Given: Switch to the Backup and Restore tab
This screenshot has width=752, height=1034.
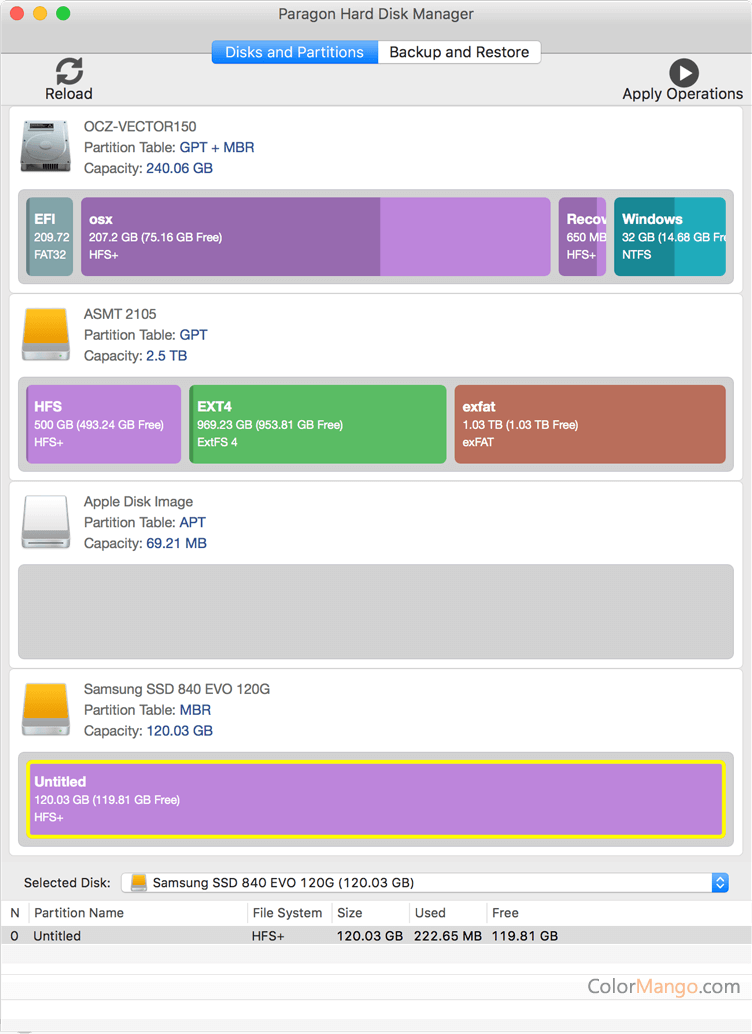Looking at the screenshot, I should [459, 52].
